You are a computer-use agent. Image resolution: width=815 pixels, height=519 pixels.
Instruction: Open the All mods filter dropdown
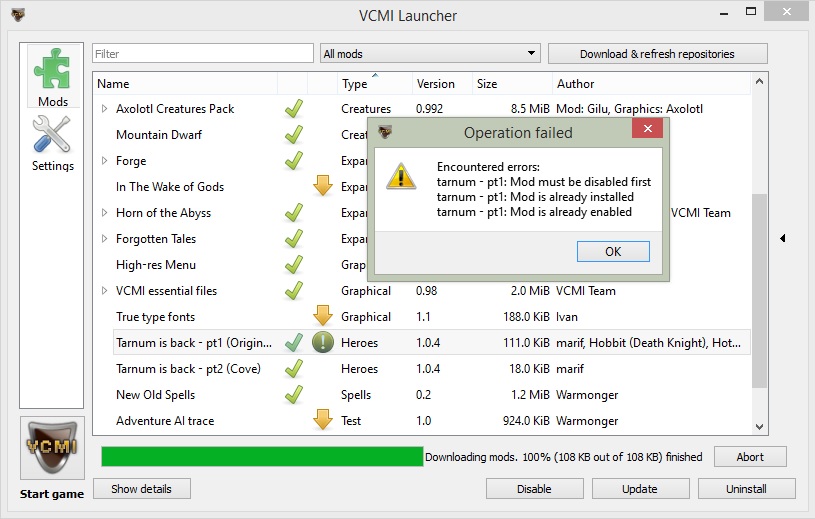(x=430, y=54)
